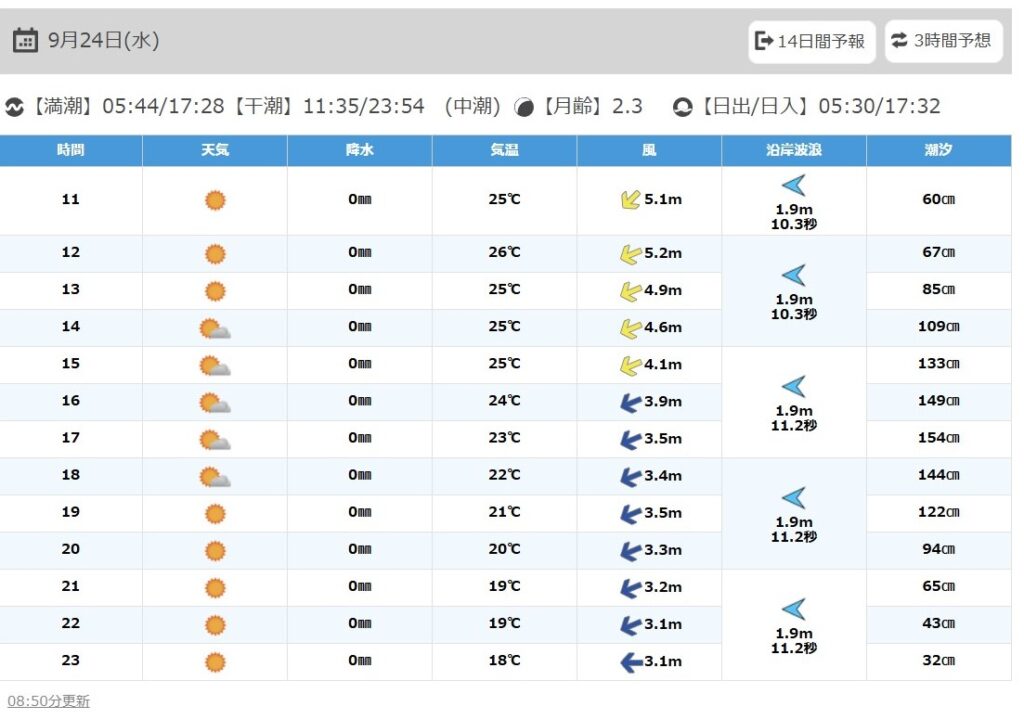Click the 109cm tide value
This screenshot has width=1024, height=719.
[x=938, y=327]
